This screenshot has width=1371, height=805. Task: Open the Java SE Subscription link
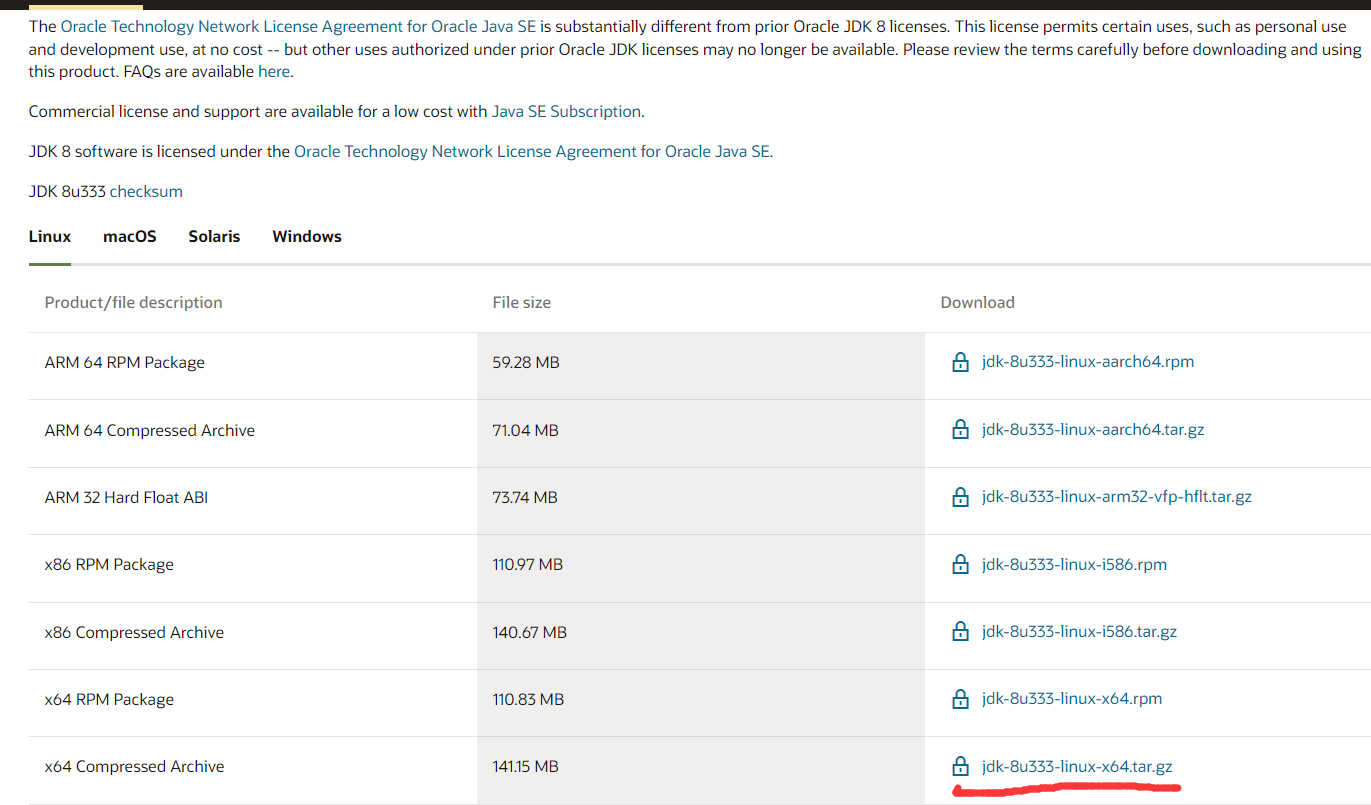[566, 112]
